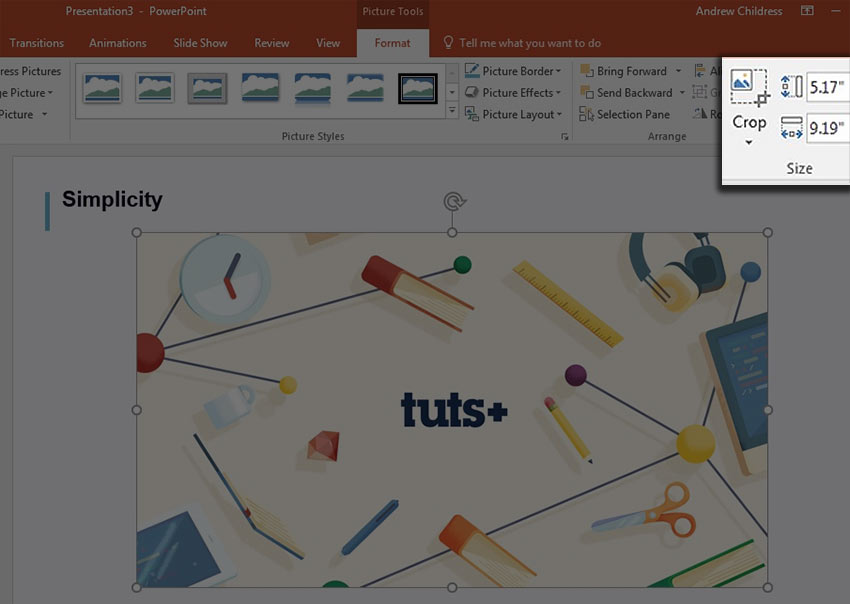
Task: Click Send Backward button
Action: point(634,93)
